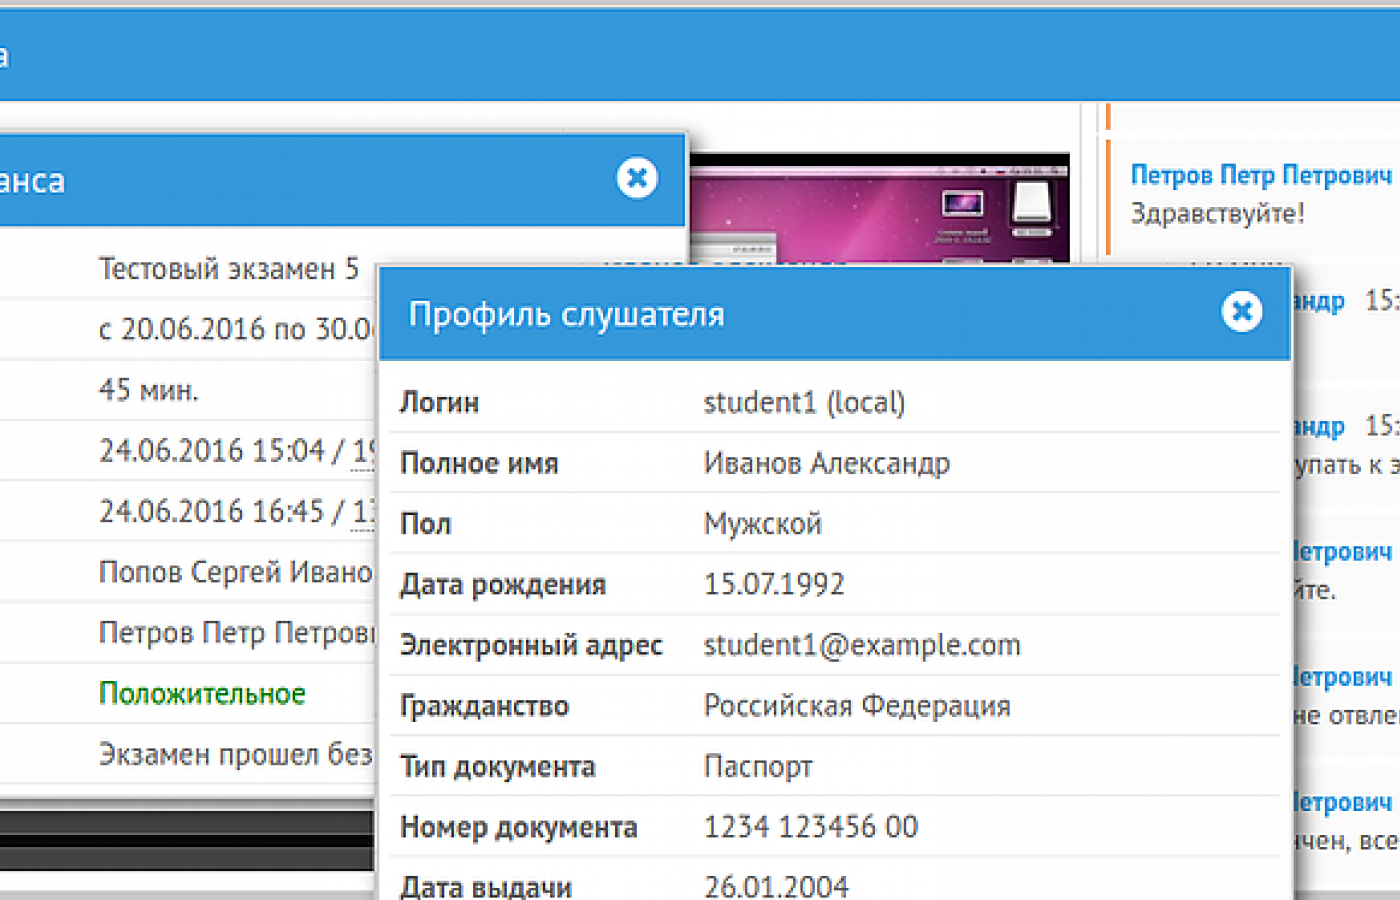1400x900 pixels.
Task: Select exam period starting с 20.06.2016
Action: pos(237,329)
